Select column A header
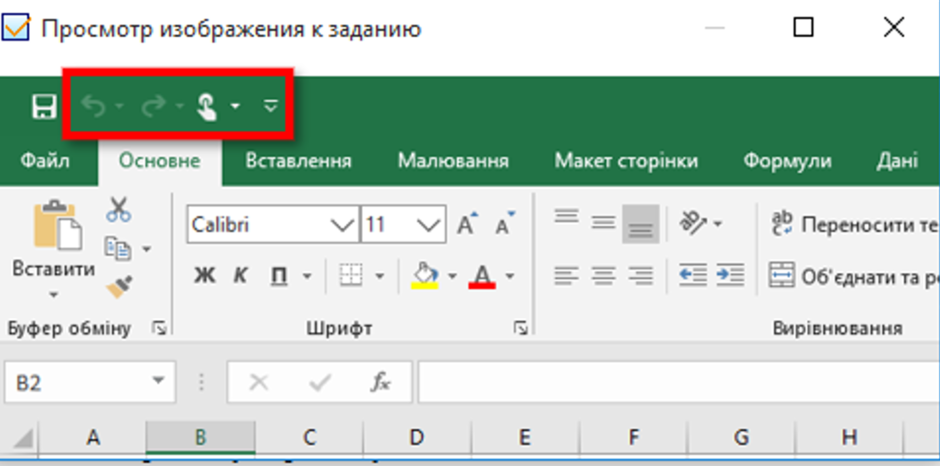Image resolution: width=940 pixels, height=466 pixels. 92,438
